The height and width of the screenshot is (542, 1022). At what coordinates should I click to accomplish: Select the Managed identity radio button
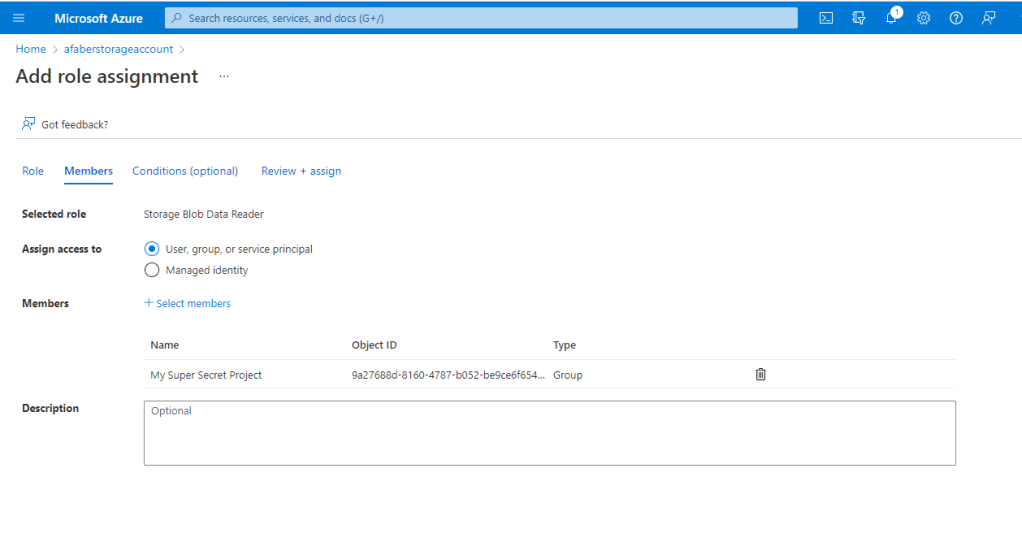(x=152, y=270)
